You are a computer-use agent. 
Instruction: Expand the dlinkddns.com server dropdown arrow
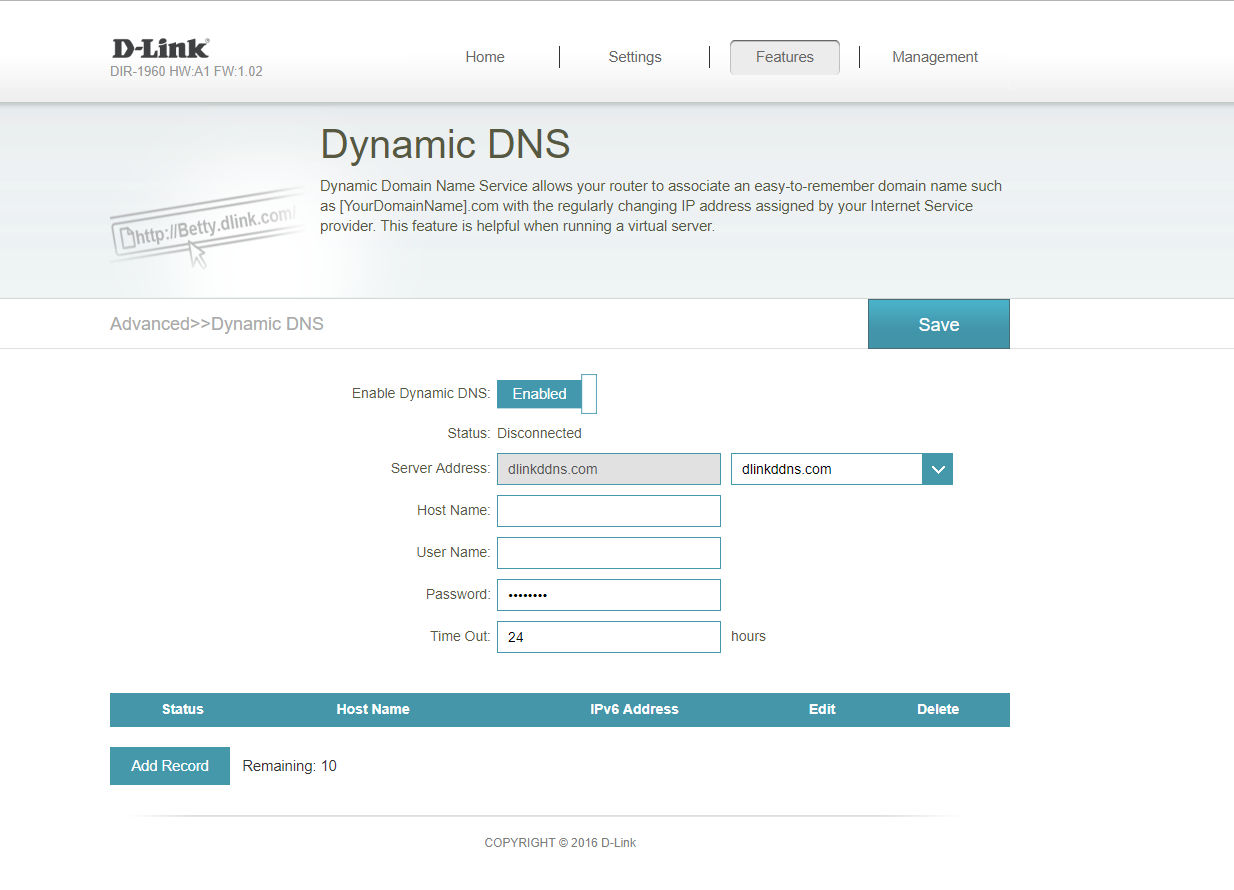point(937,469)
